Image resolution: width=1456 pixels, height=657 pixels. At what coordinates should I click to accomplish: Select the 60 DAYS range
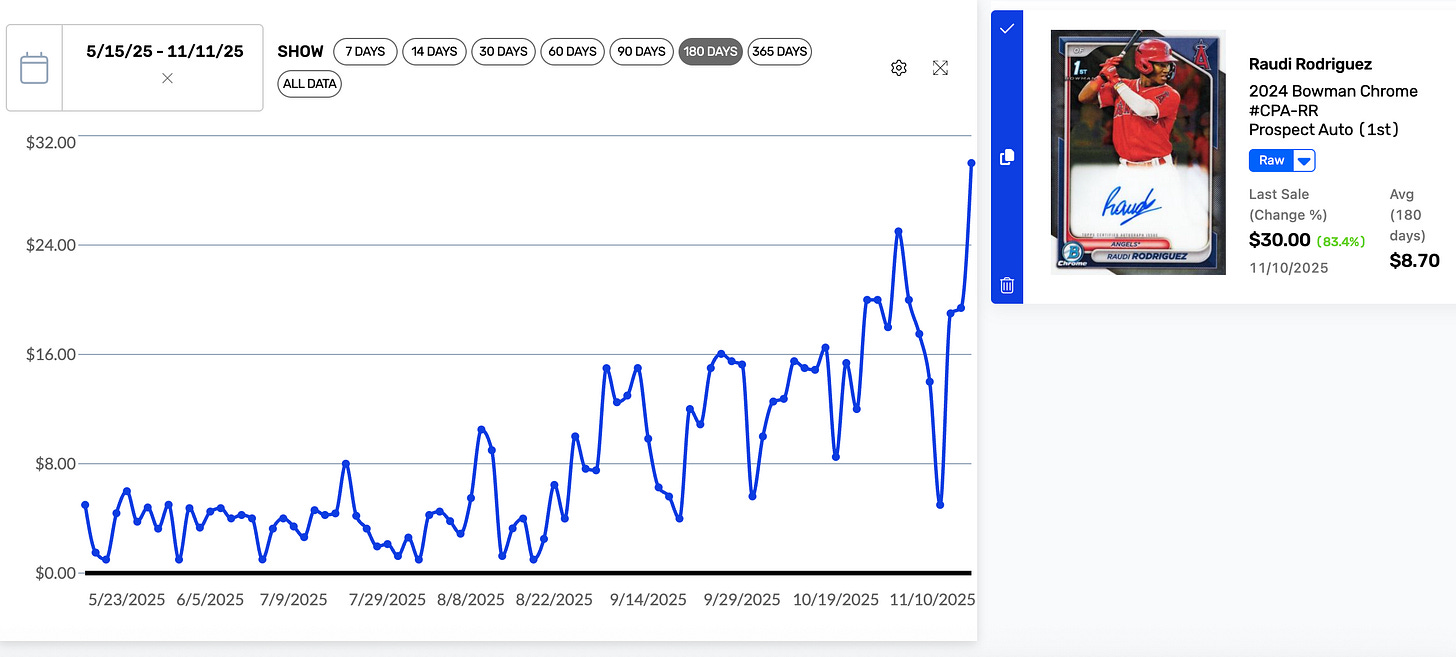(572, 52)
